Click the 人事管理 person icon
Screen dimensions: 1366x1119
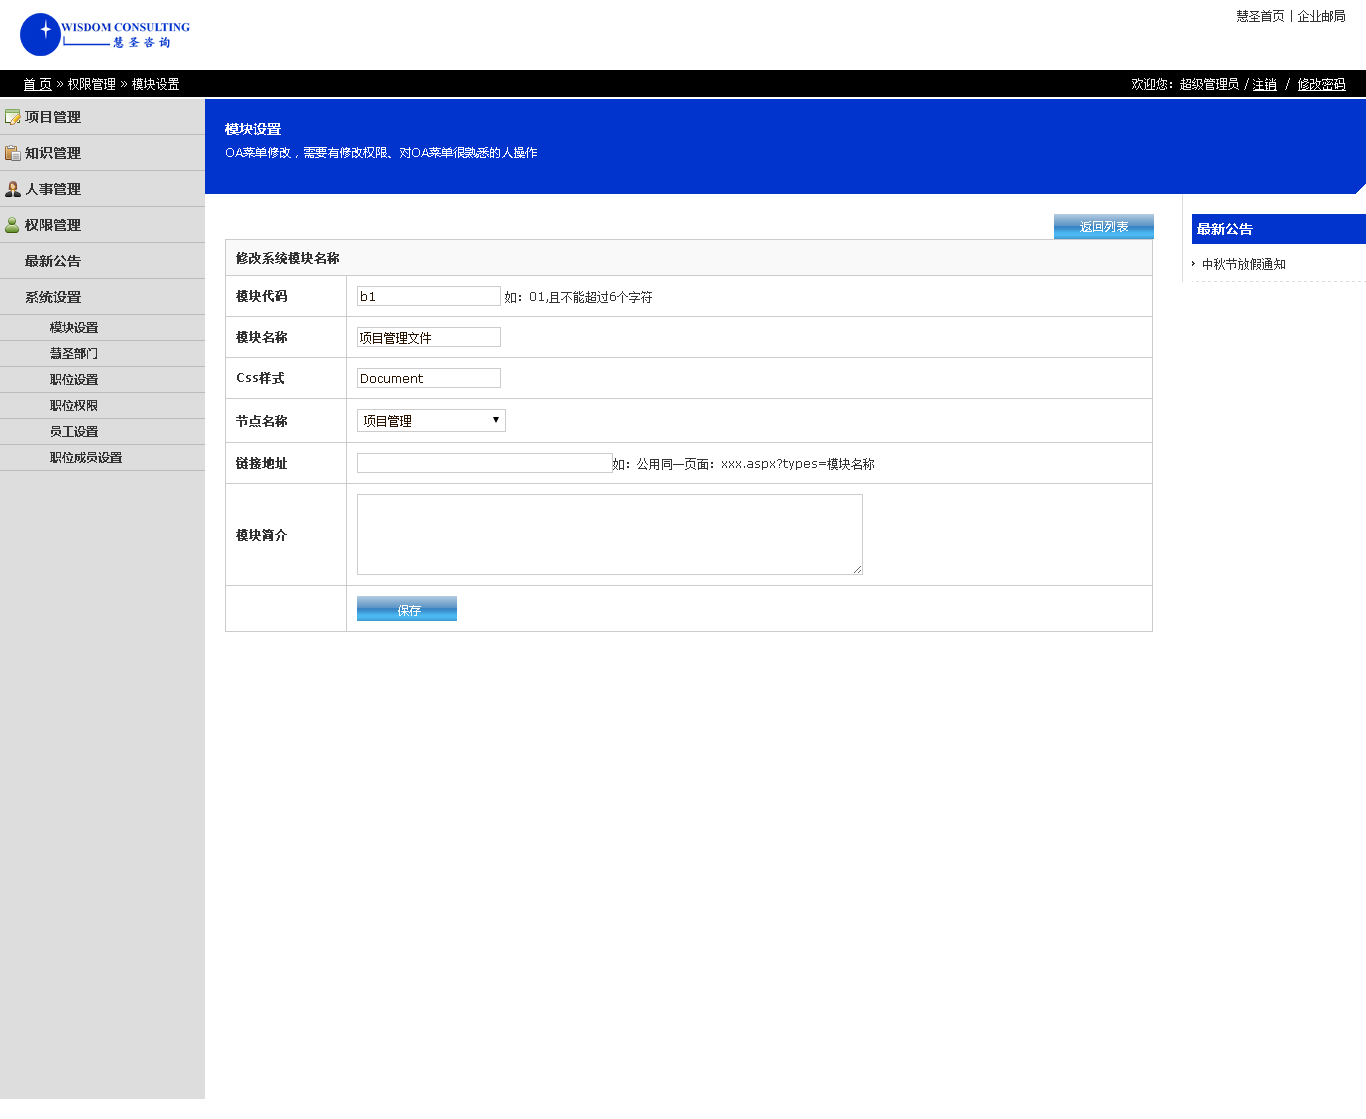(13, 189)
